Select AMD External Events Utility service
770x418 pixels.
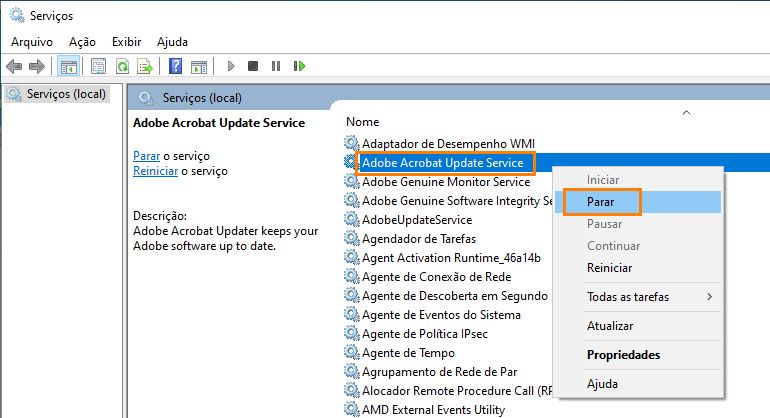click(x=433, y=410)
